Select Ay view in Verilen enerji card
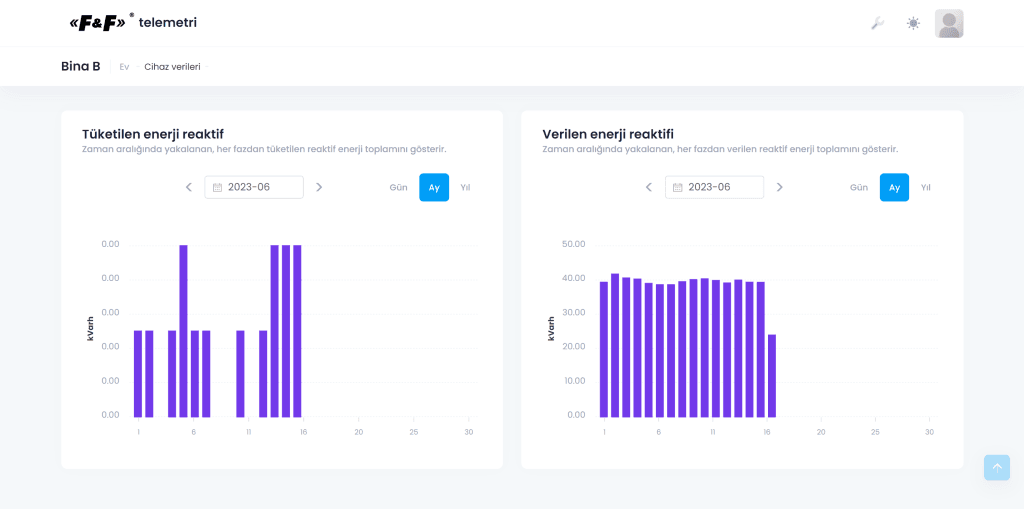Screen dimensions: 1024x509 click(894, 188)
